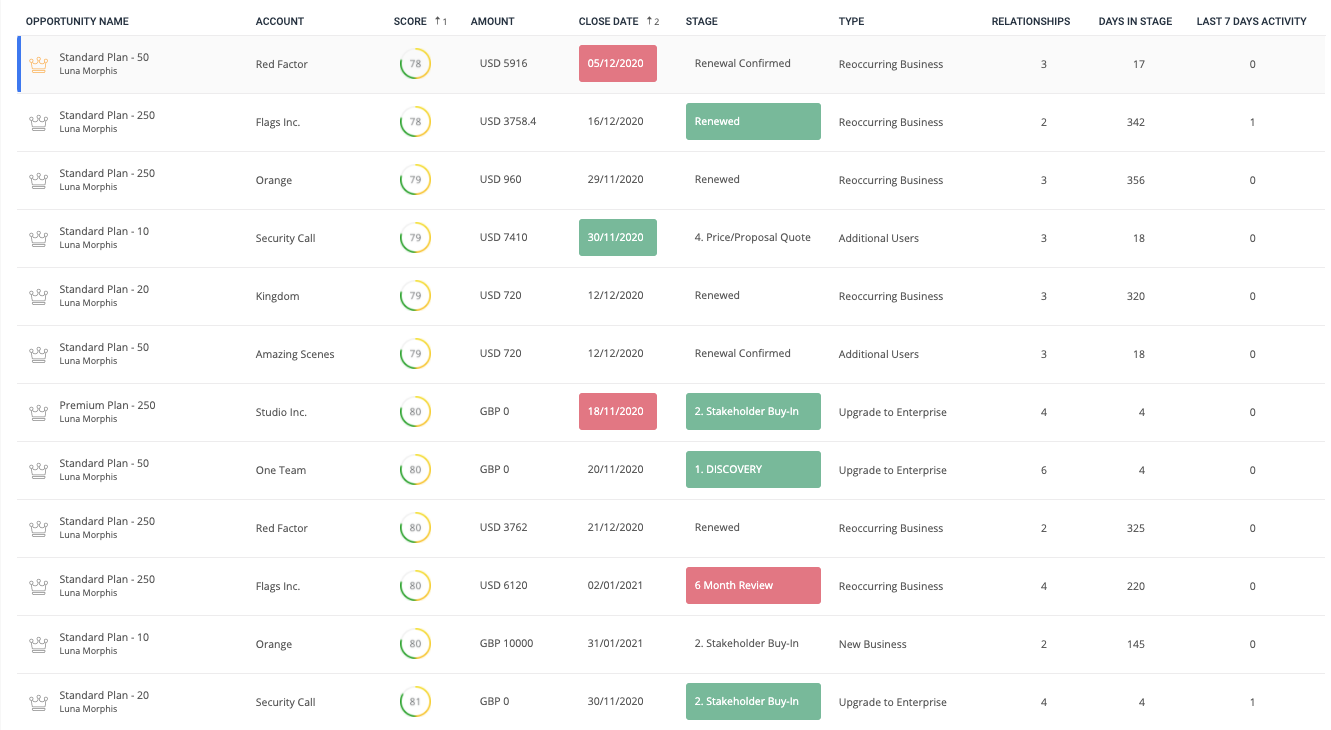Select the GBP 10000 amount cell

(x=506, y=644)
